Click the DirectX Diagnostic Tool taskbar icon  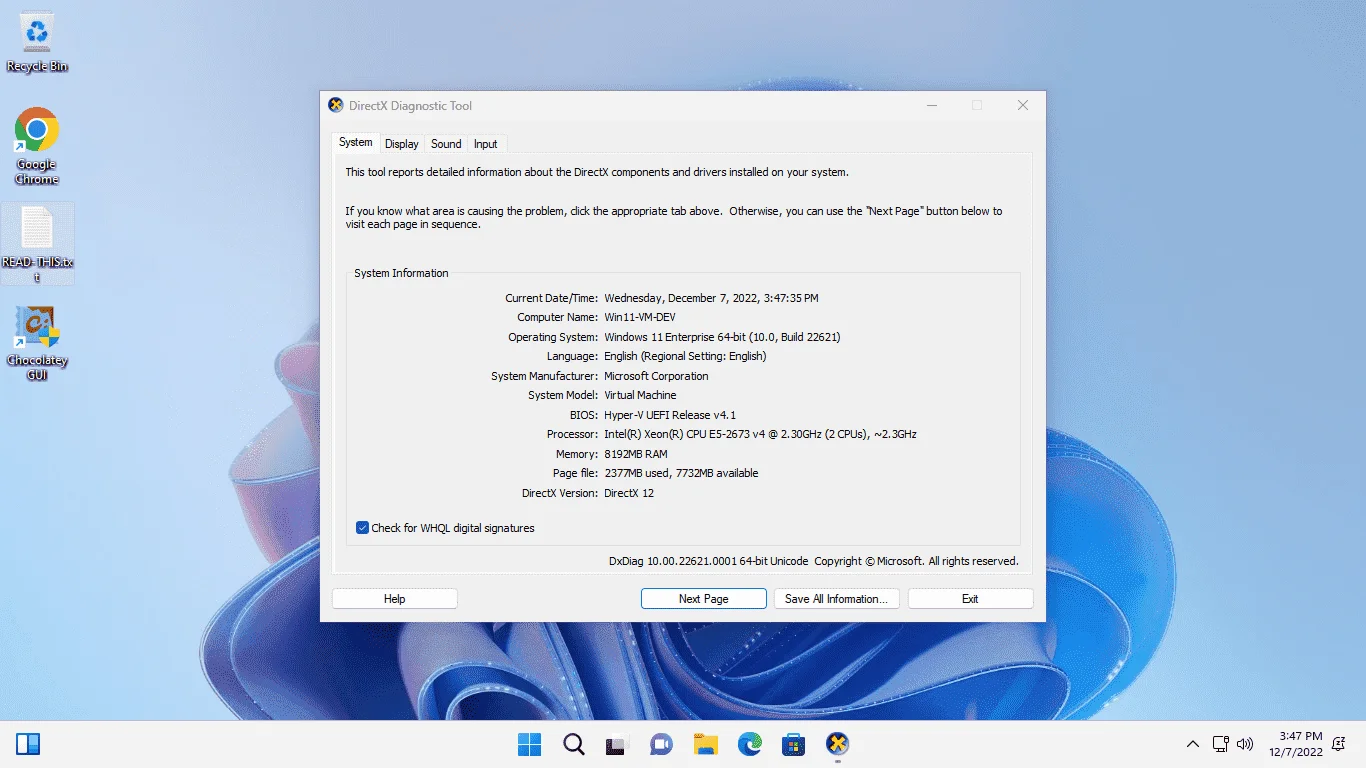838,744
